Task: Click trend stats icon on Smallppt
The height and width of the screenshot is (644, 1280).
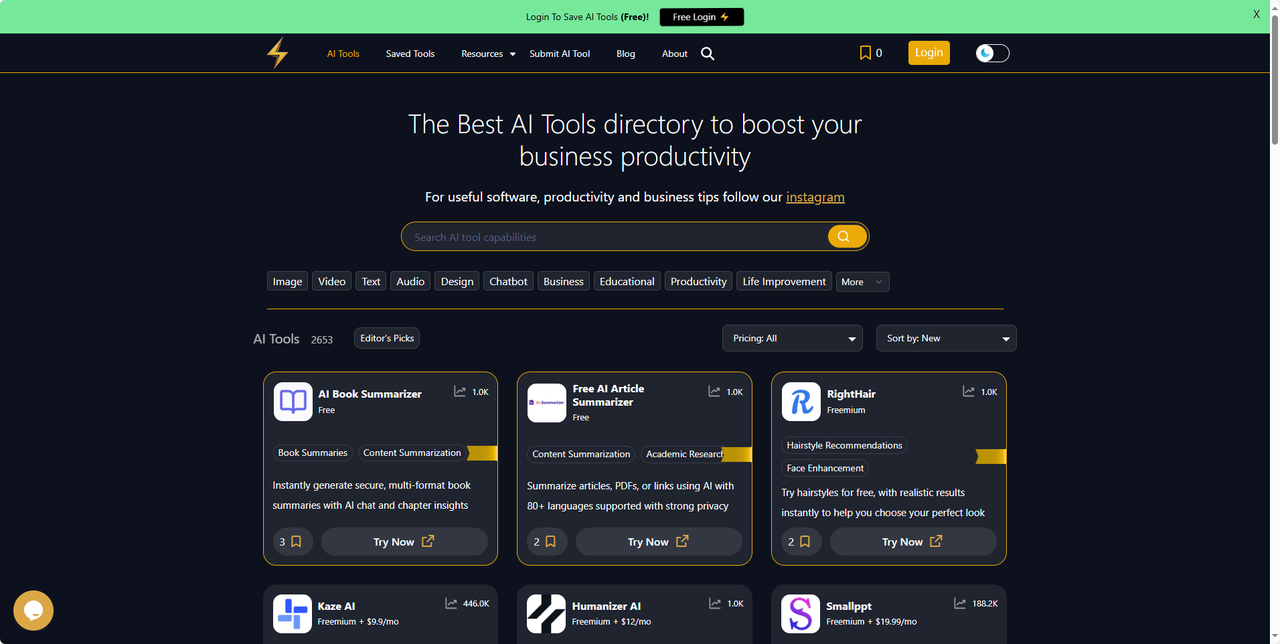Action: pos(960,604)
